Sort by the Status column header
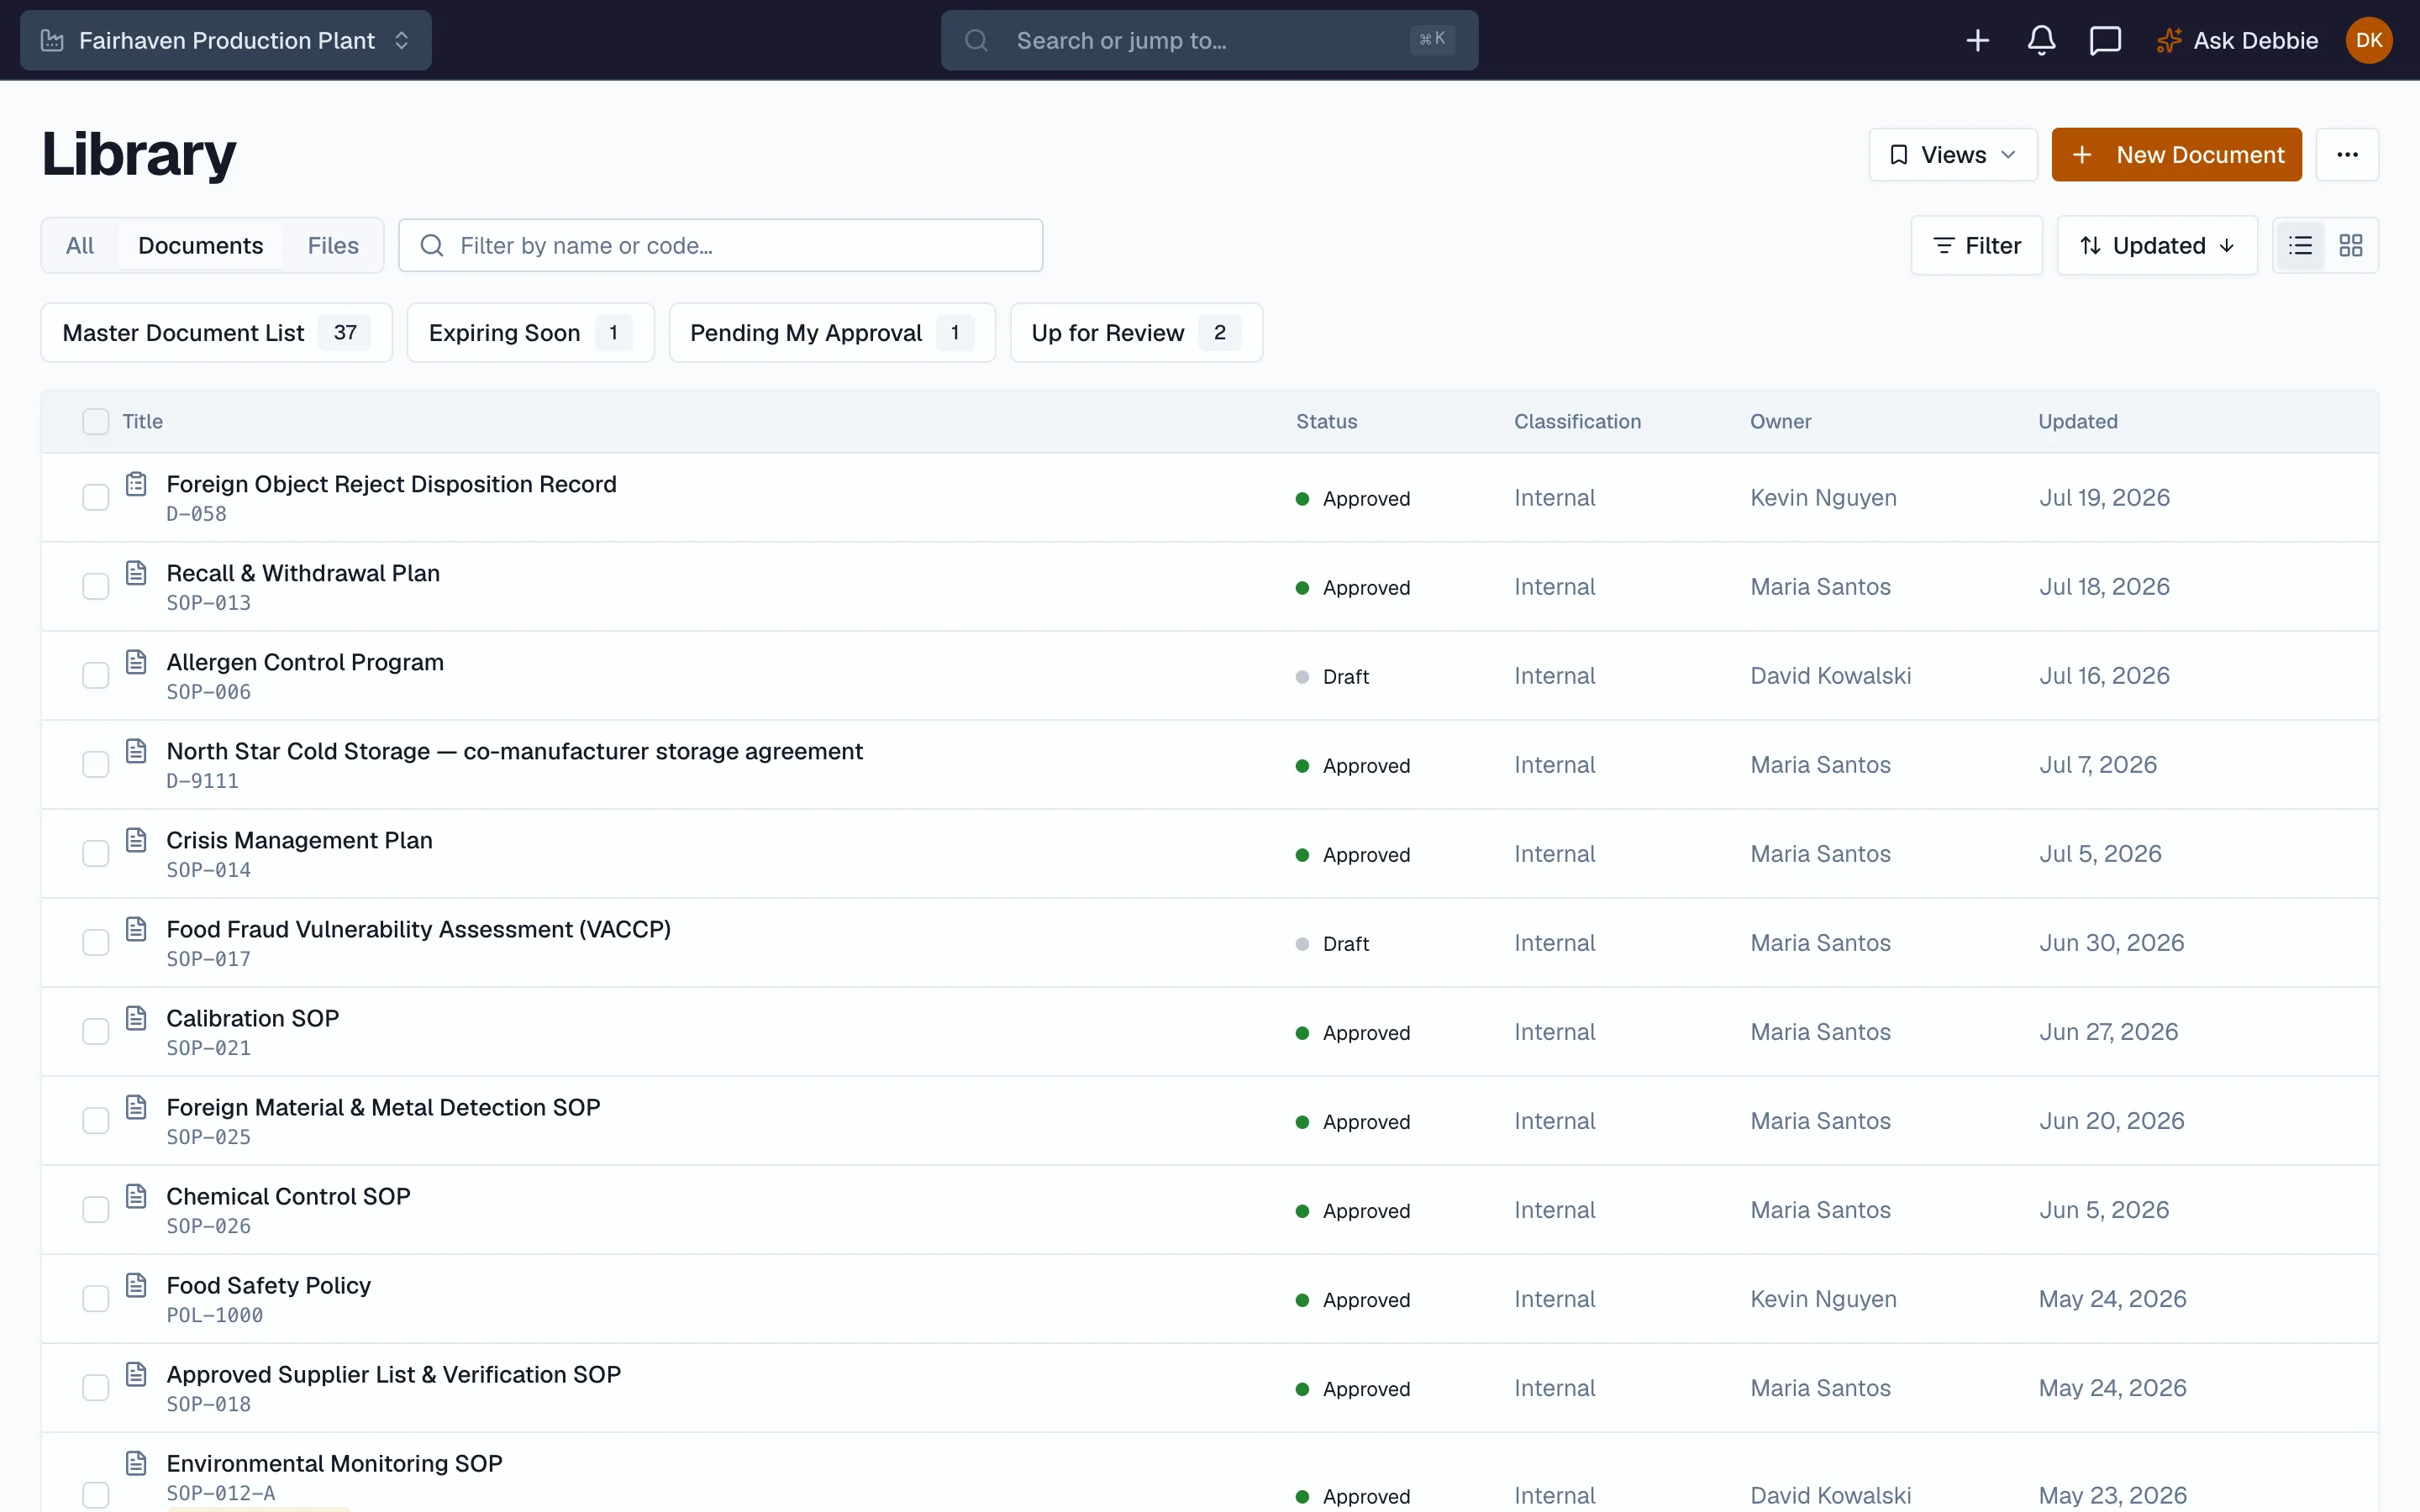The width and height of the screenshot is (2420, 1512). click(x=1326, y=421)
